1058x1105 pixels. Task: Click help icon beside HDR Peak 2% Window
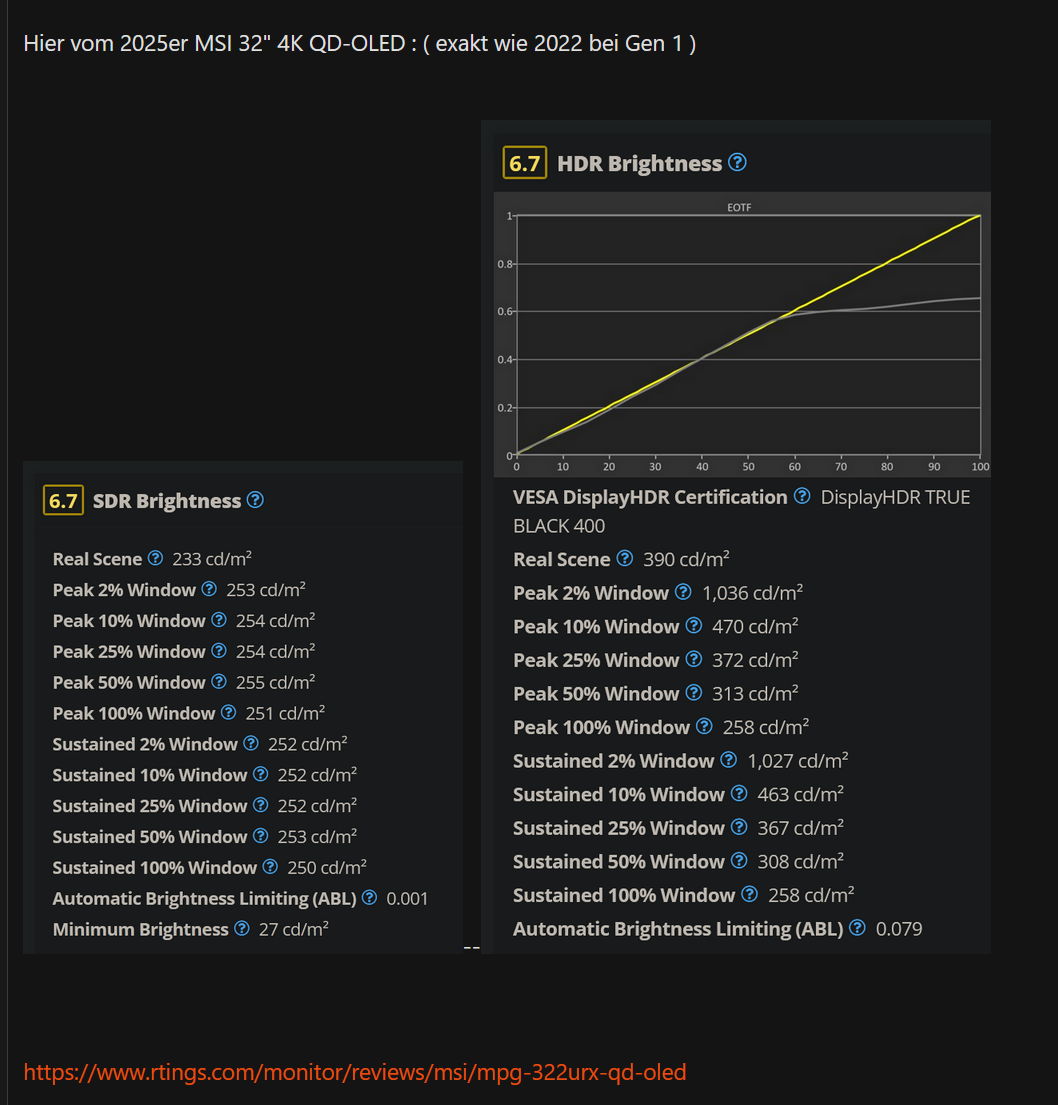(683, 592)
